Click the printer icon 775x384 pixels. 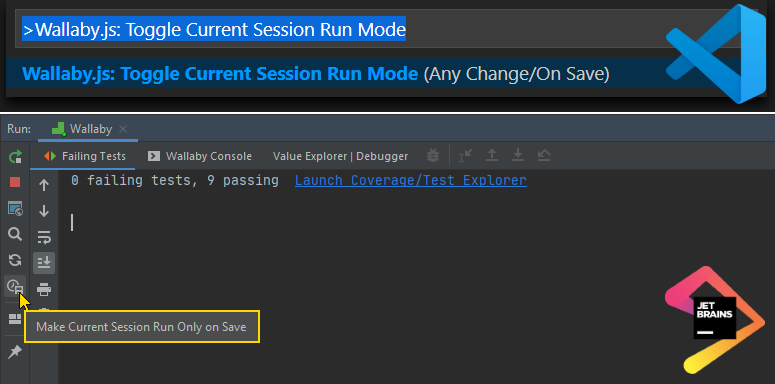coord(44,289)
